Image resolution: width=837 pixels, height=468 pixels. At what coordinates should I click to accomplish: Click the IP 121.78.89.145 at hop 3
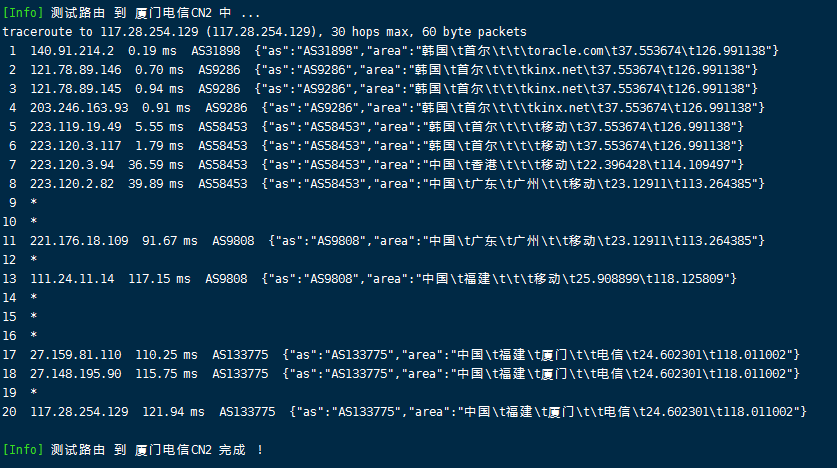75,89
